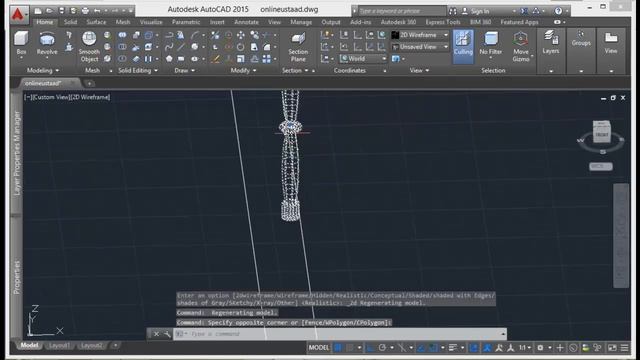This screenshot has height=360, width=640.
Task: Switch to the Layout1 tab
Action: click(x=59, y=345)
